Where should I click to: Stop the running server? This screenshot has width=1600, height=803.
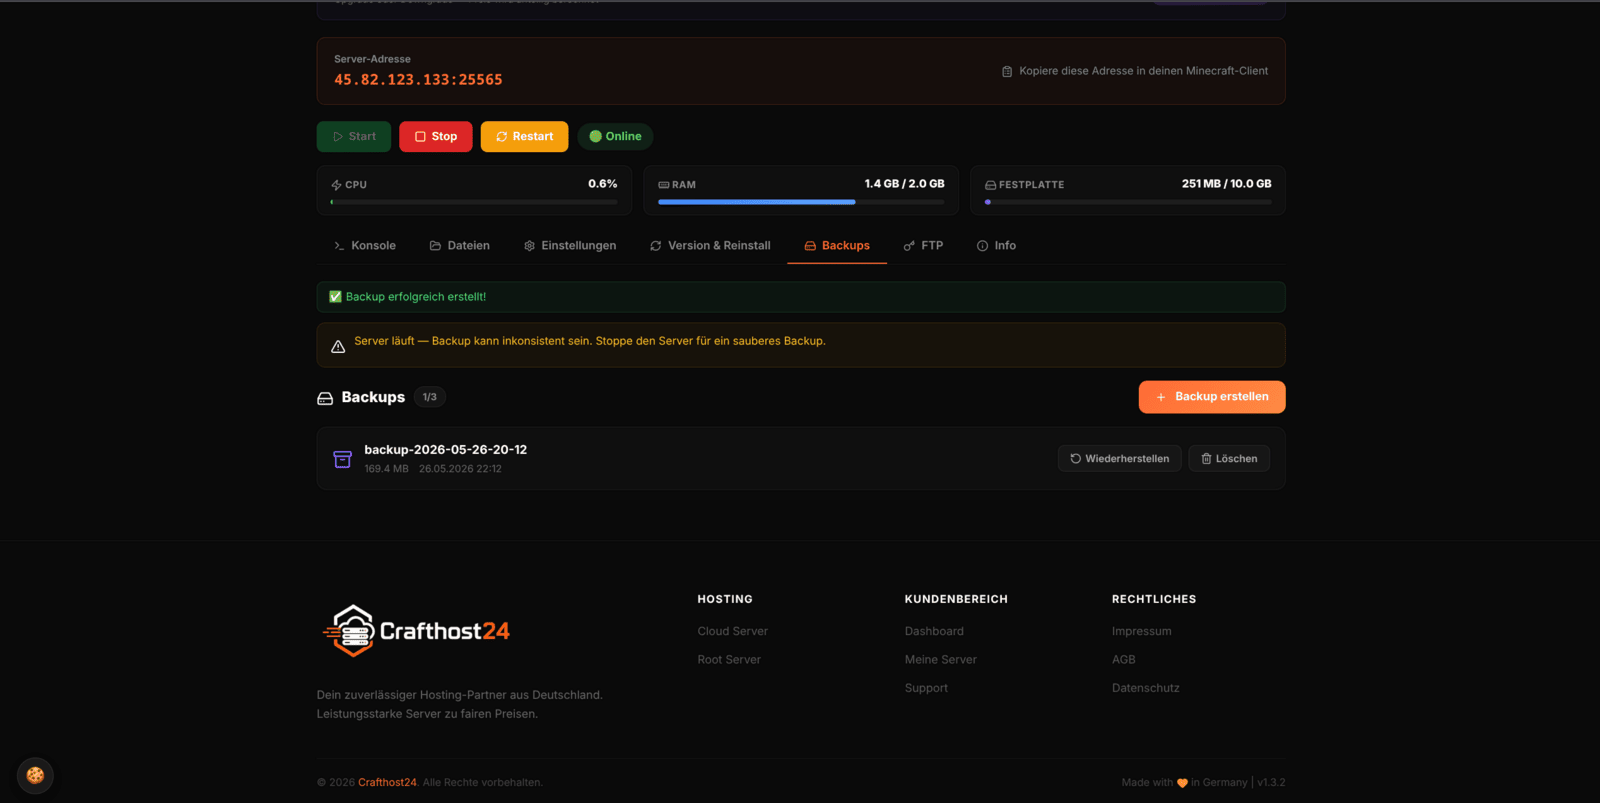click(436, 137)
